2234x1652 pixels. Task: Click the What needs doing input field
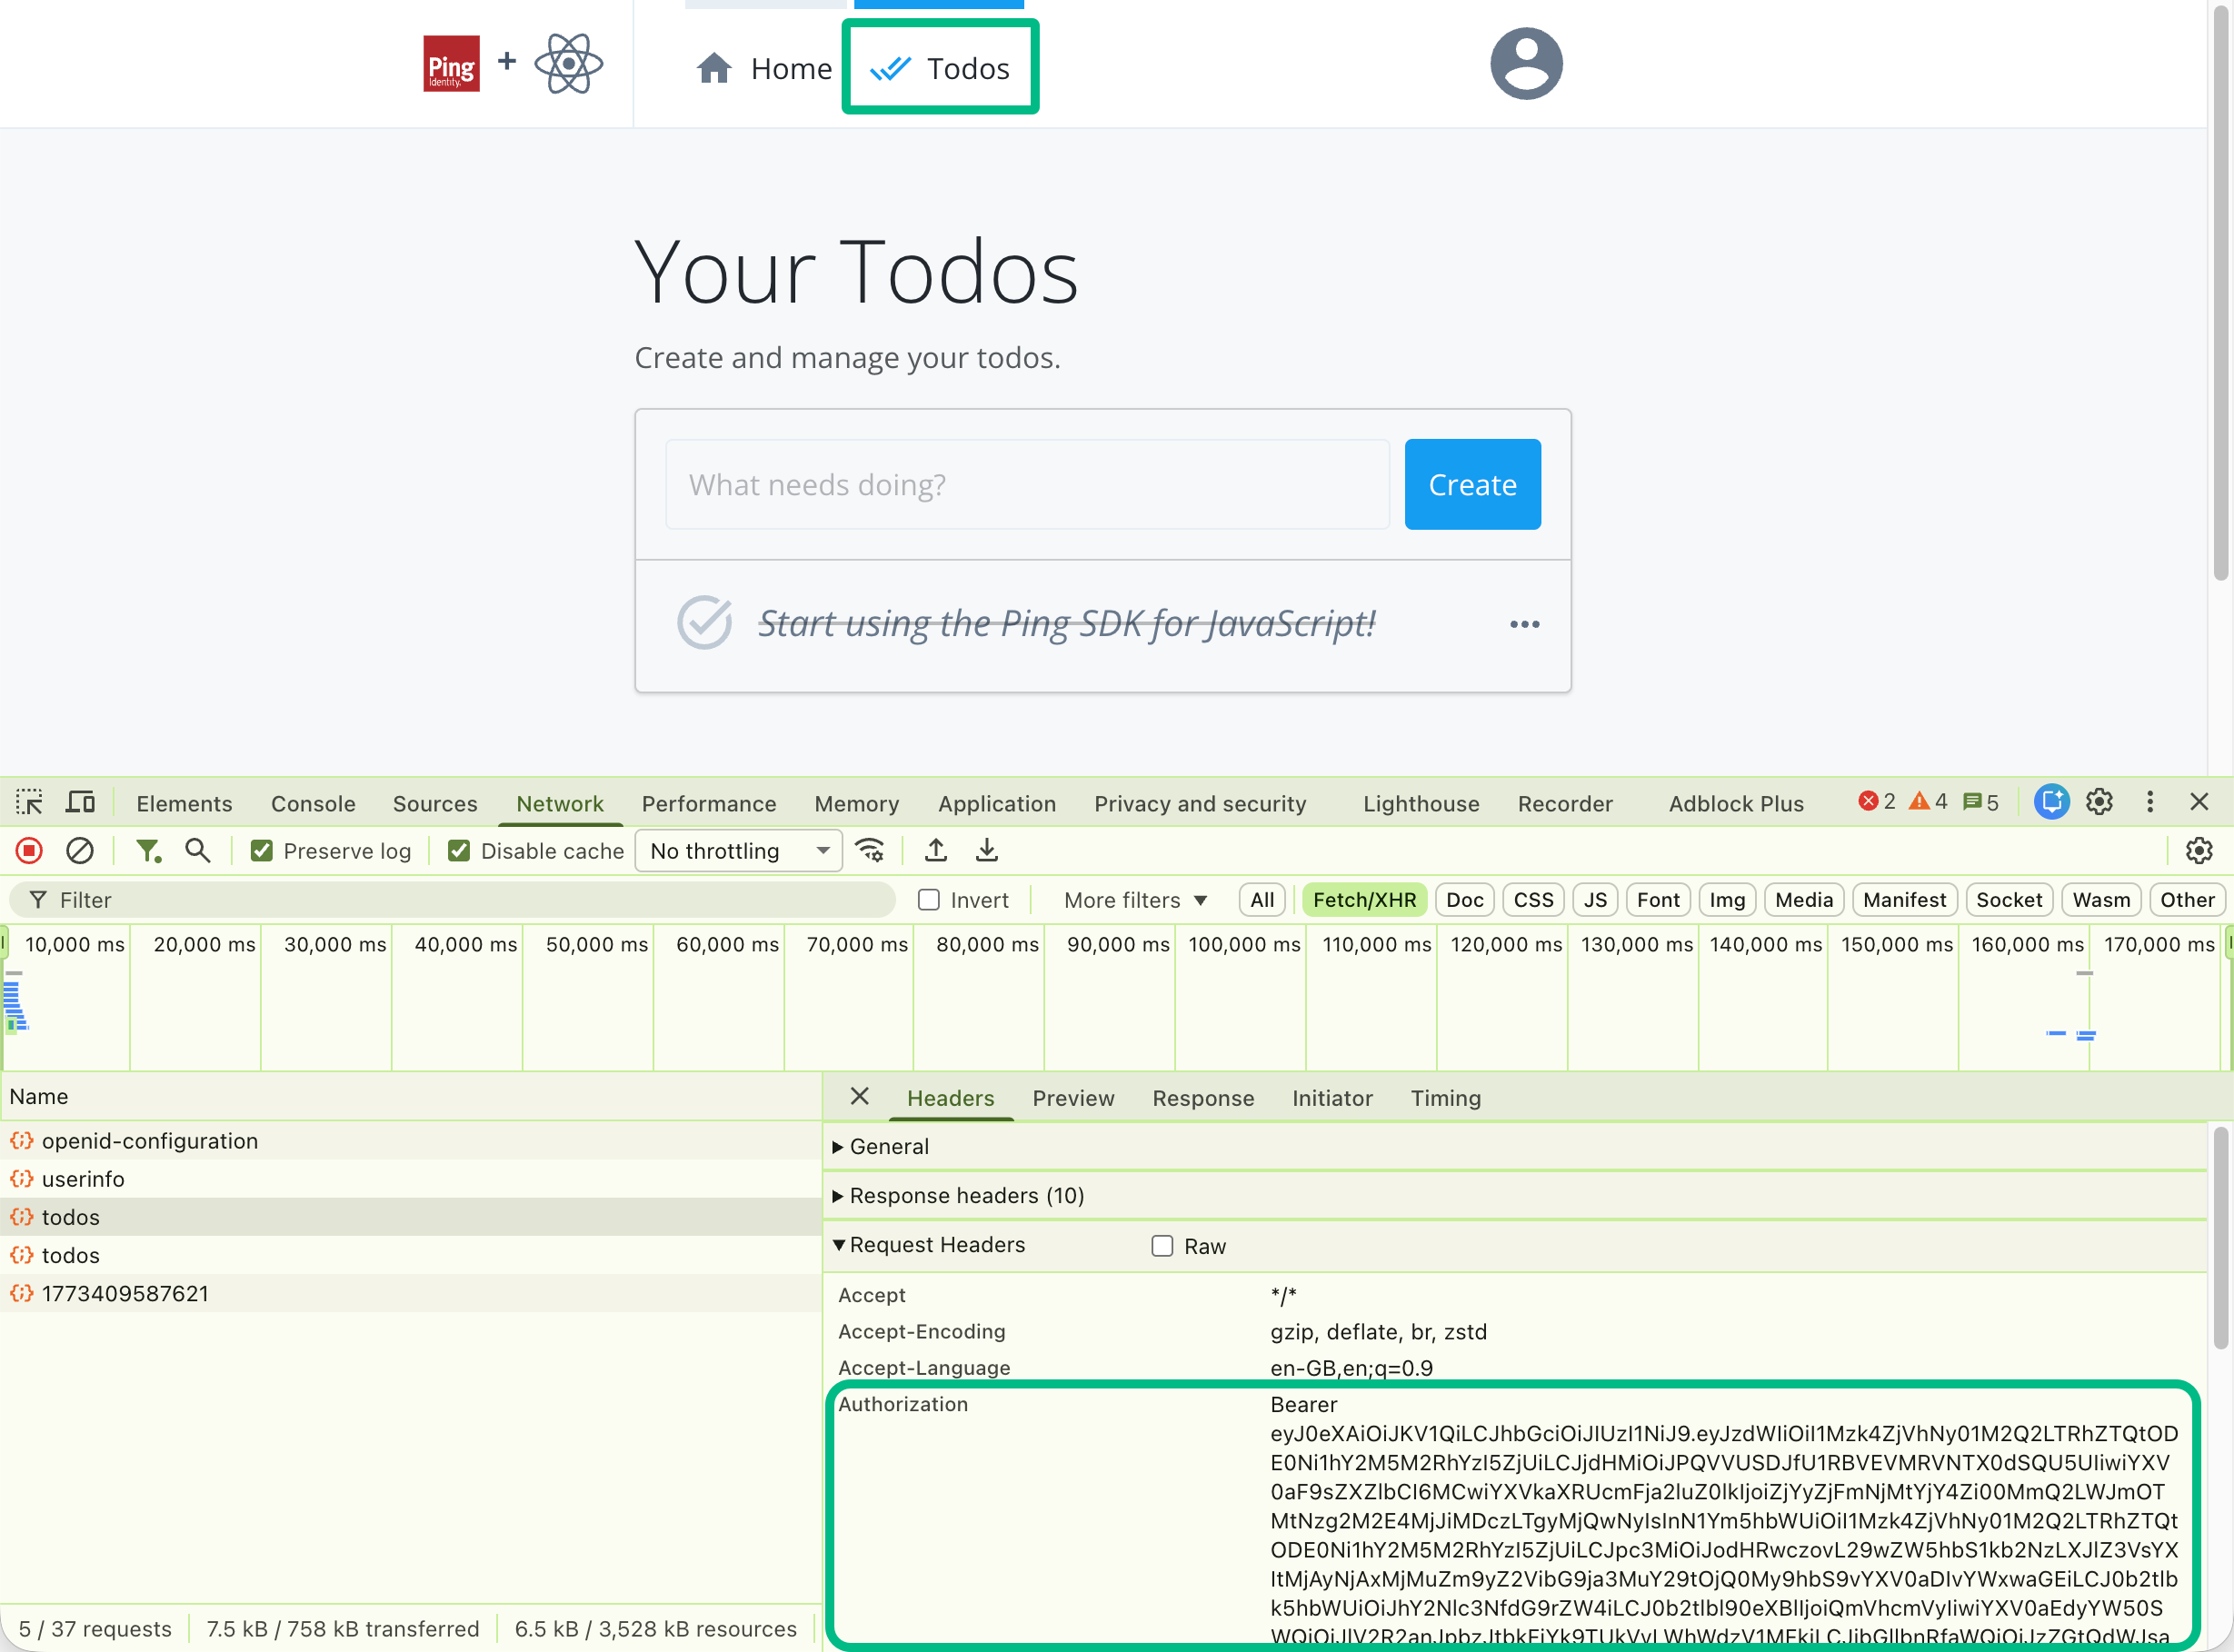click(x=1027, y=485)
